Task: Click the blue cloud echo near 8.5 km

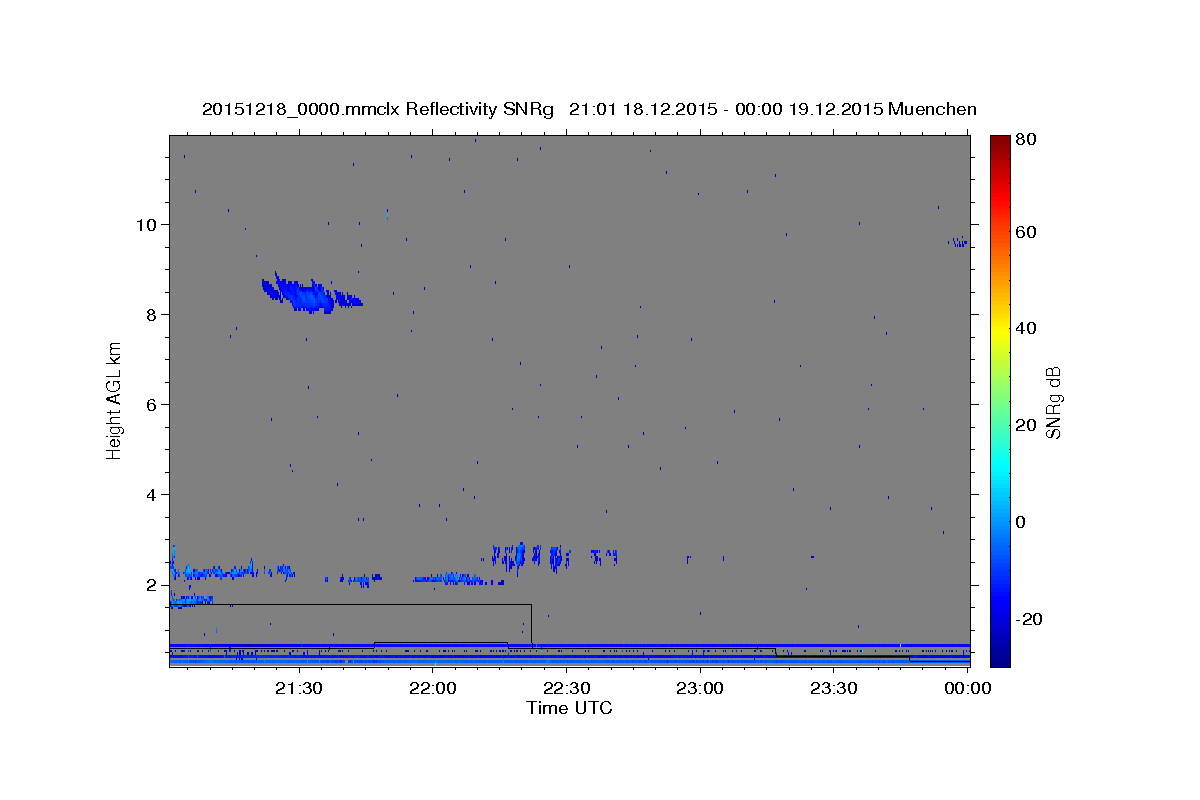Action: (311, 294)
